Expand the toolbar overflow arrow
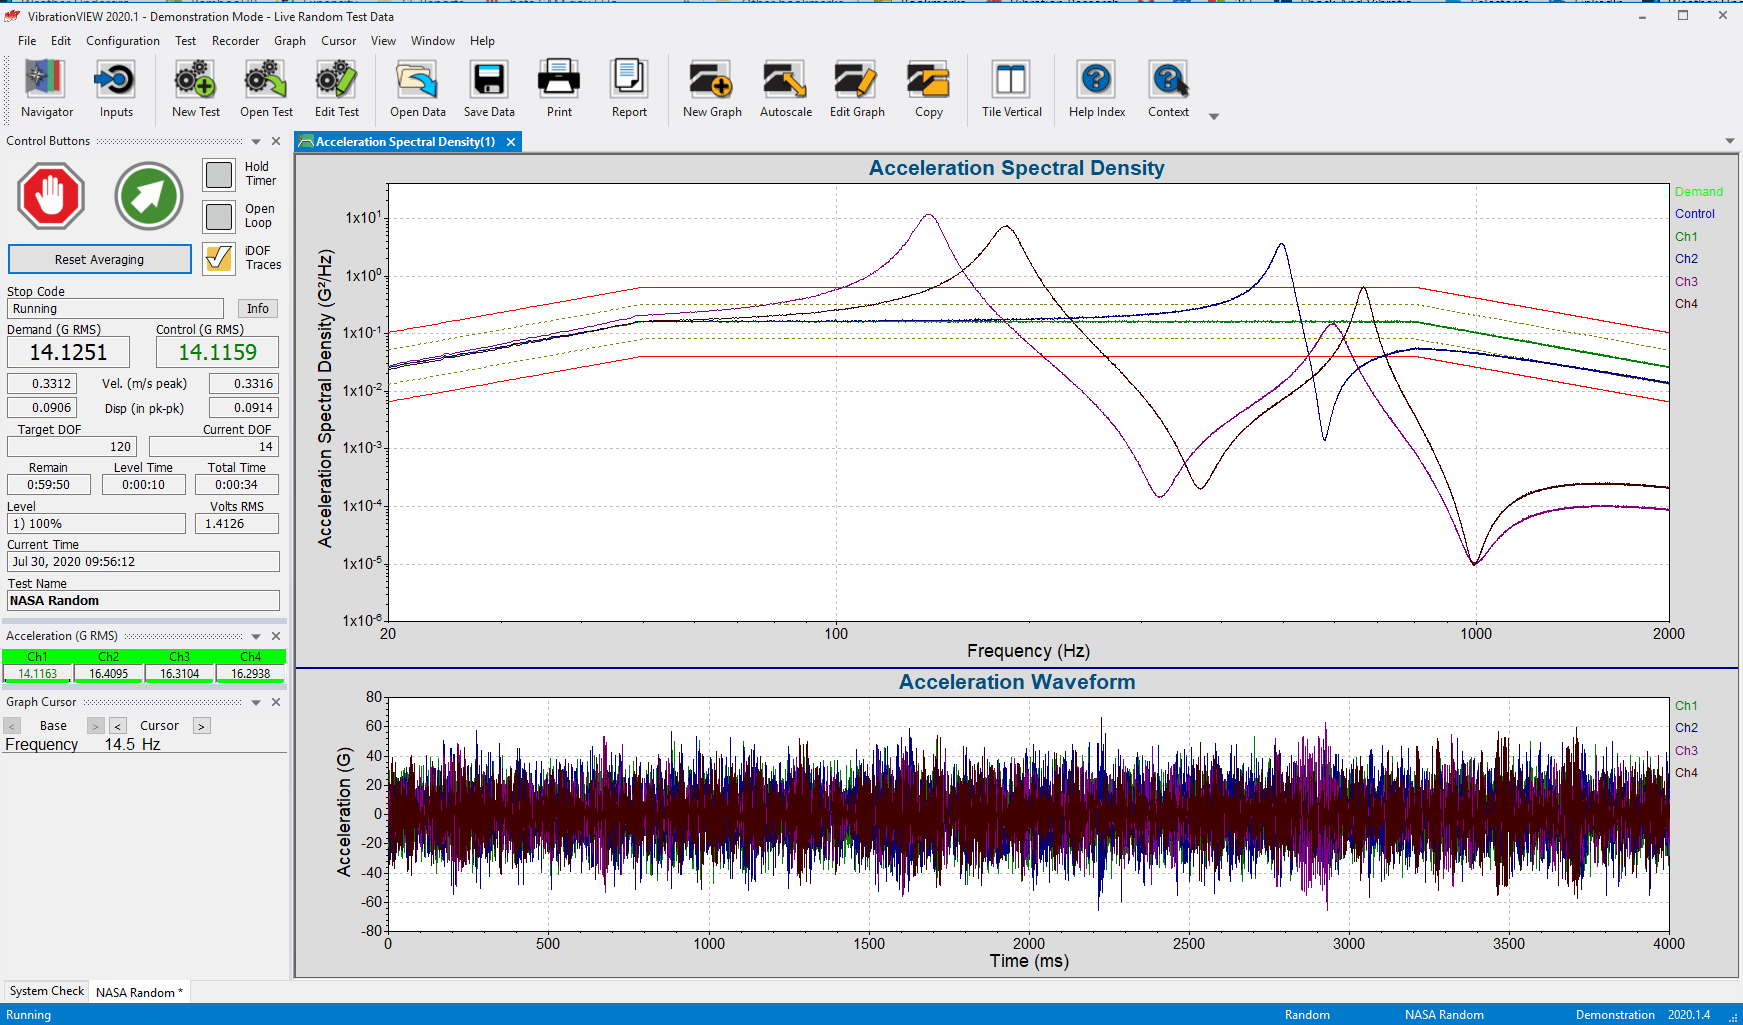This screenshot has width=1743, height=1025. click(1214, 117)
